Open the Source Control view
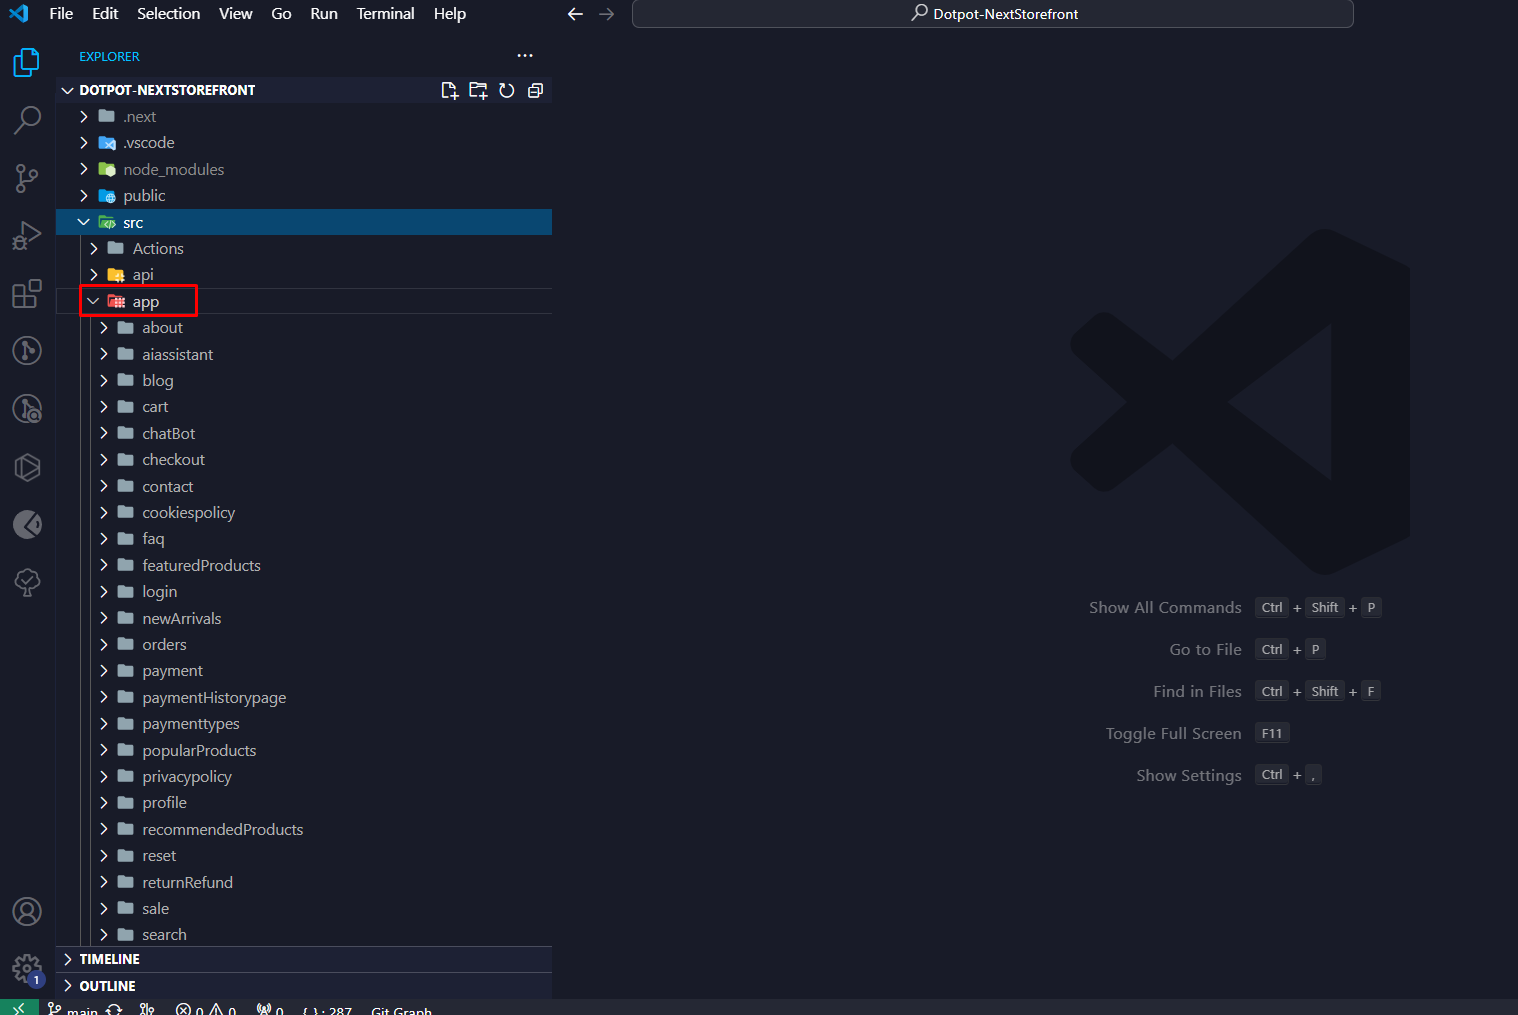 coord(27,178)
